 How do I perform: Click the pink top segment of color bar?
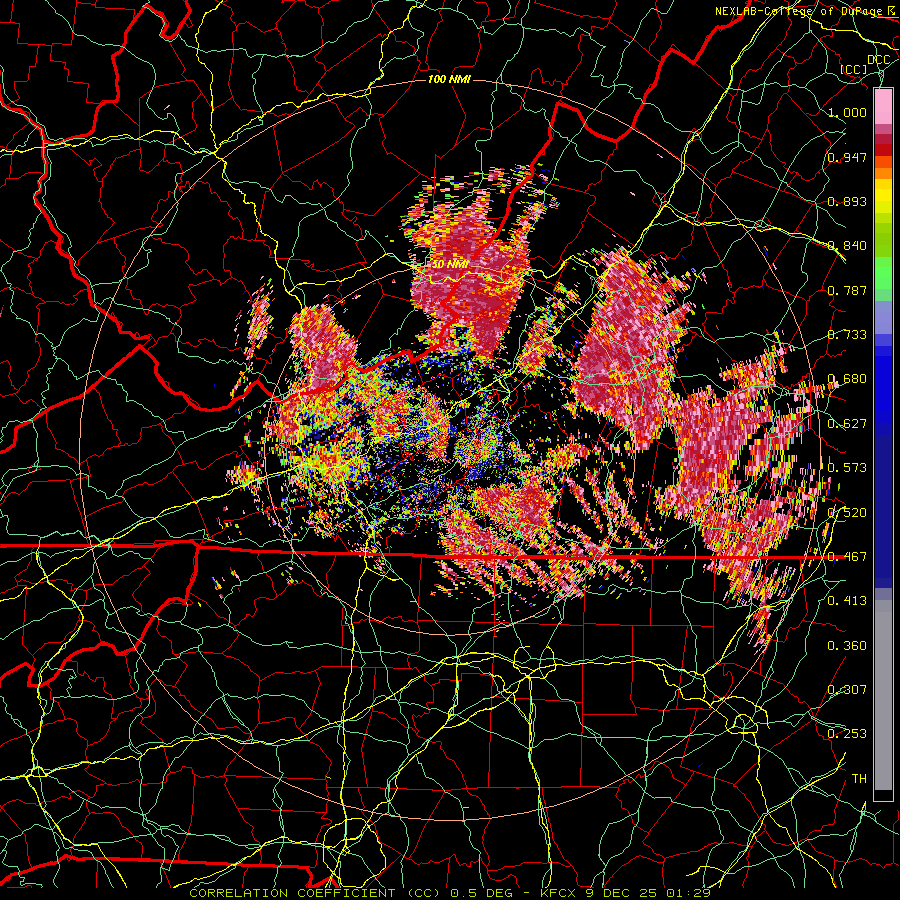pyautogui.click(x=883, y=107)
